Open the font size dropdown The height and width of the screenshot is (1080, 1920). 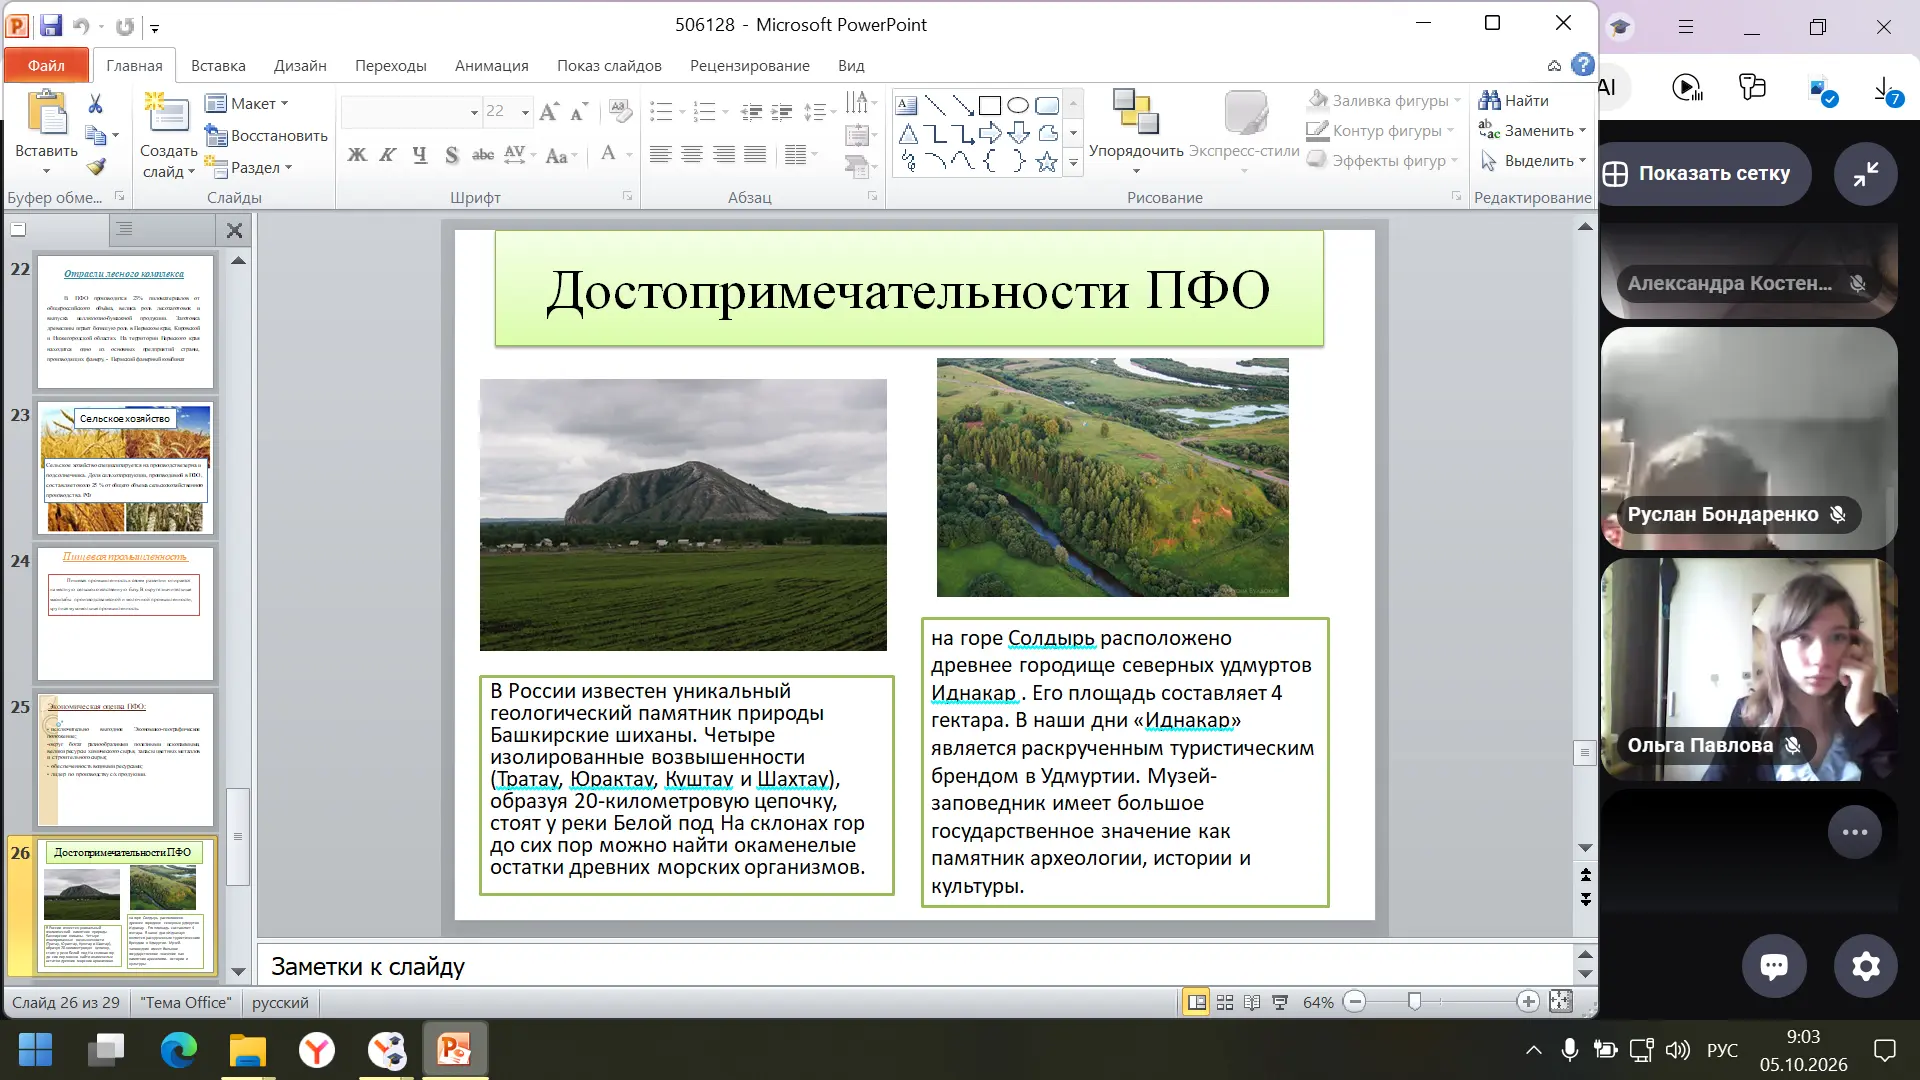[x=525, y=112]
